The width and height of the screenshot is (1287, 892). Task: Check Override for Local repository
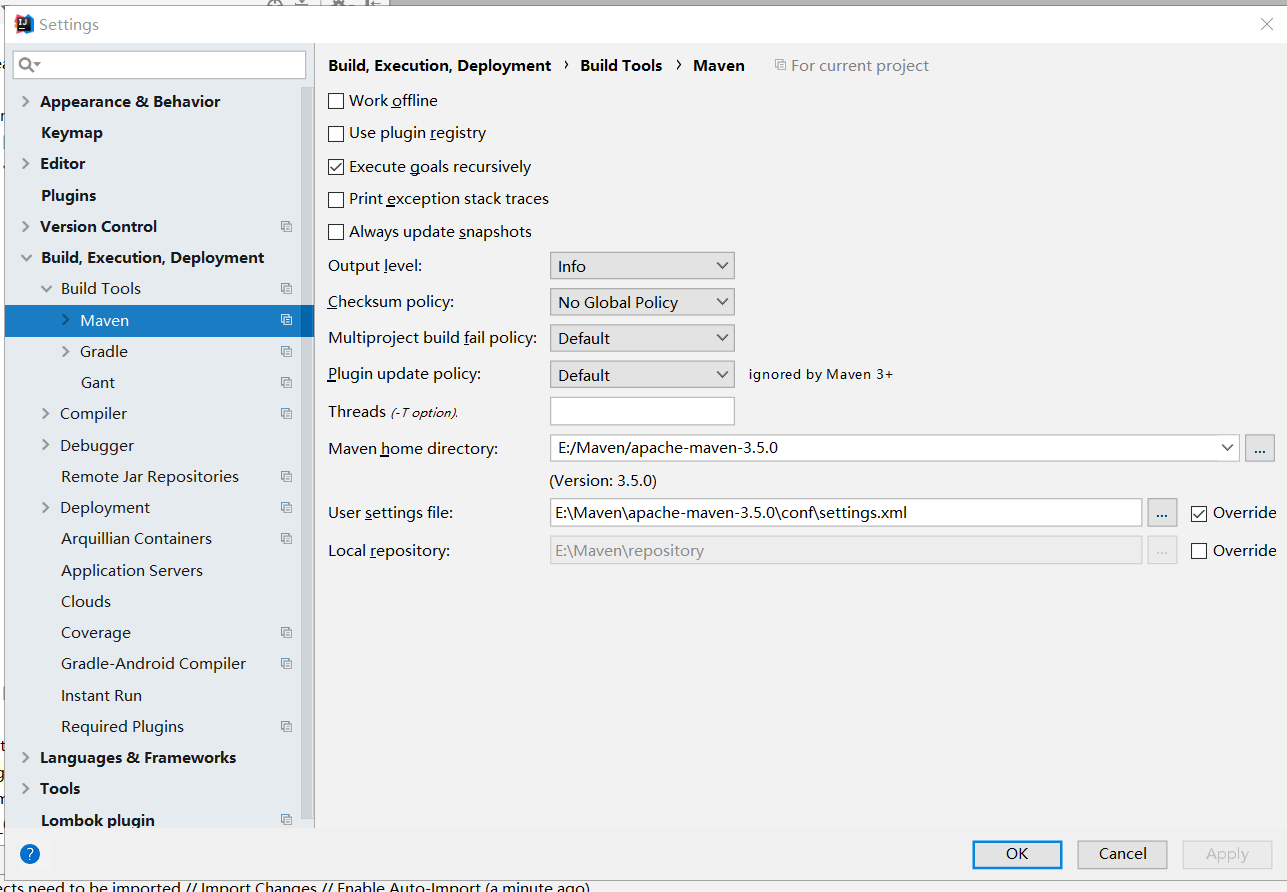(x=1199, y=551)
